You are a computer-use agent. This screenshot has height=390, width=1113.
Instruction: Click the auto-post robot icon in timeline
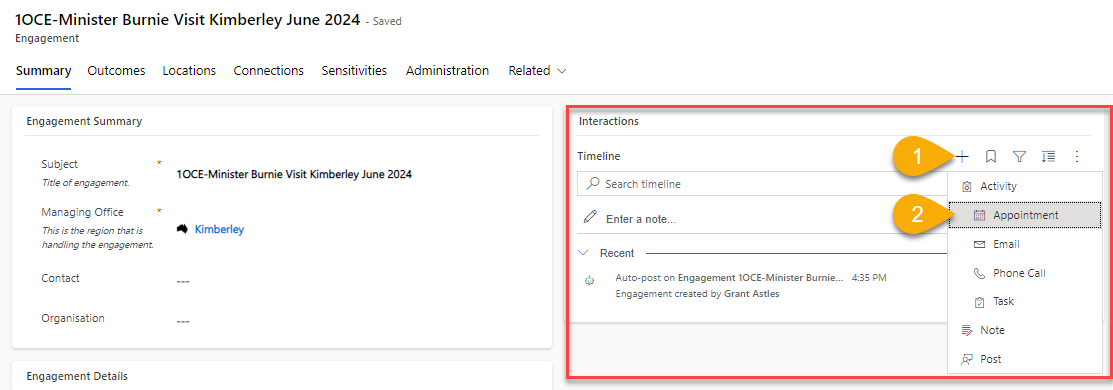click(x=588, y=281)
